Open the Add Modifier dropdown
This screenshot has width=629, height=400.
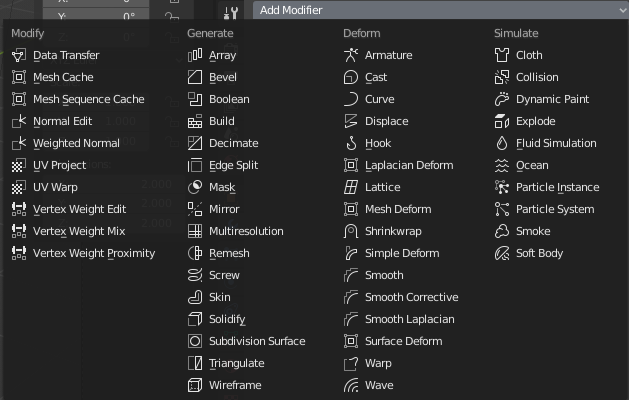click(x=430, y=10)
